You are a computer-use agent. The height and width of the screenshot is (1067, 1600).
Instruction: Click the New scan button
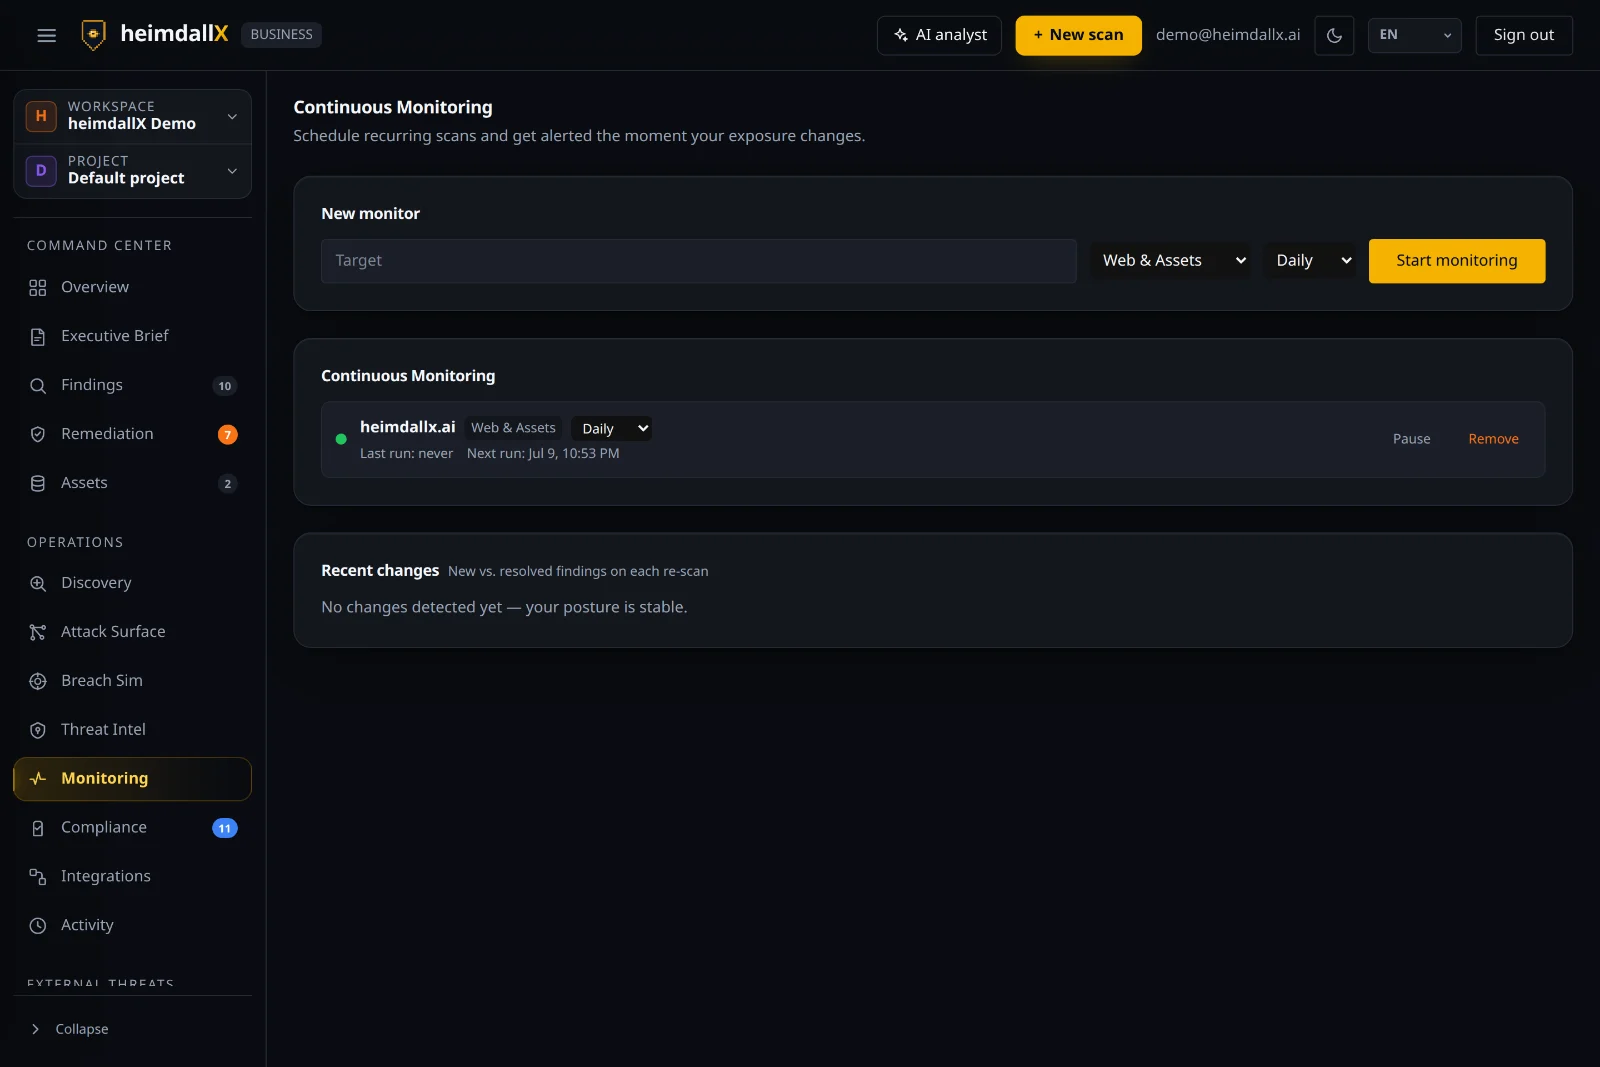[x=1078, y=35]
